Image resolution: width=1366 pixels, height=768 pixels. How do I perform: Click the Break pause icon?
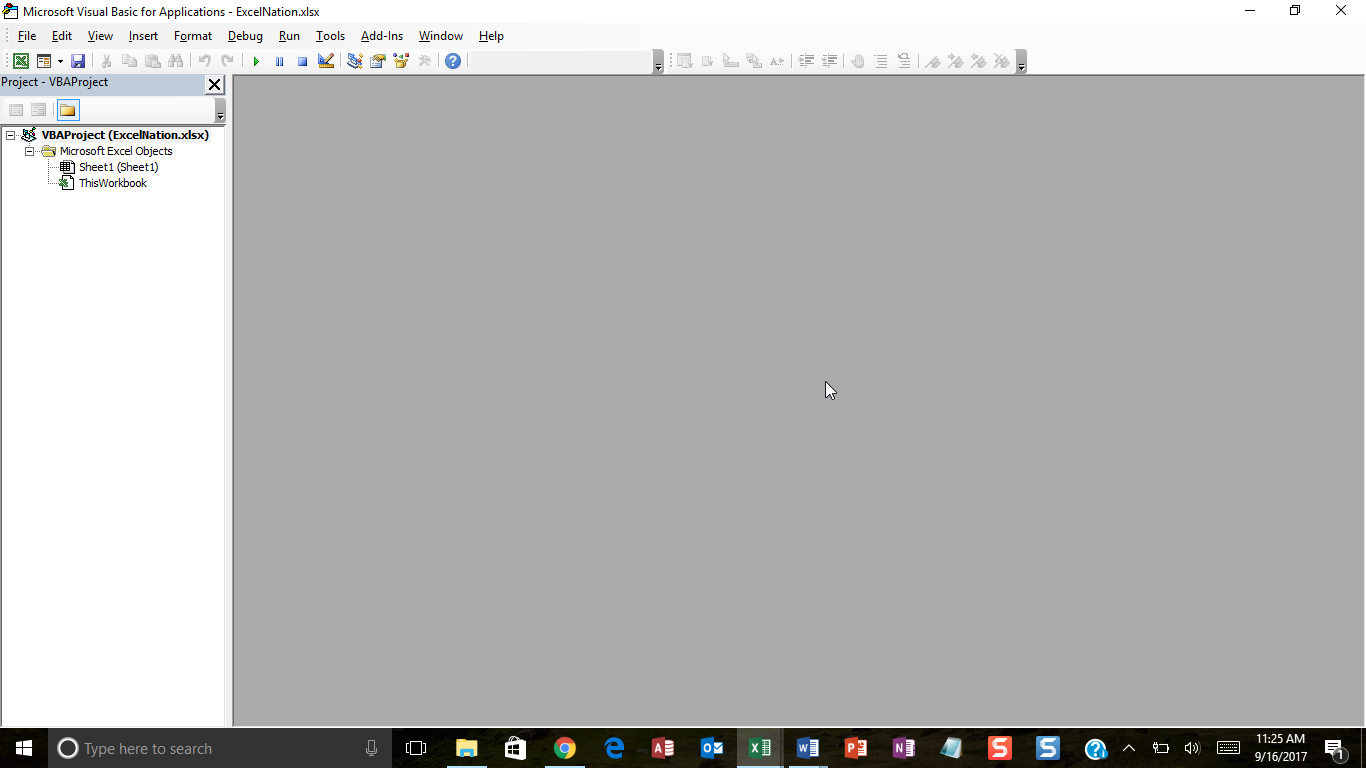[x=279, y=61]
